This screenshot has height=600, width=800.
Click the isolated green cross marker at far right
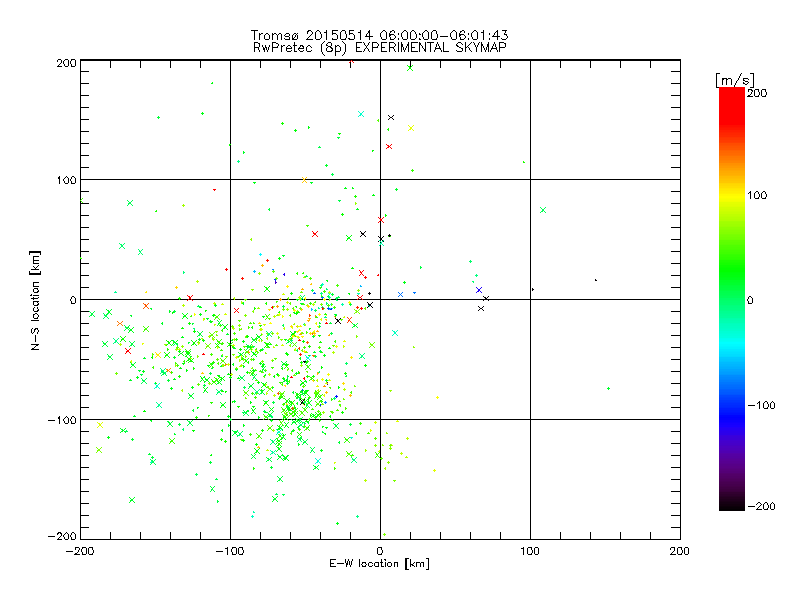coord(543,210)
